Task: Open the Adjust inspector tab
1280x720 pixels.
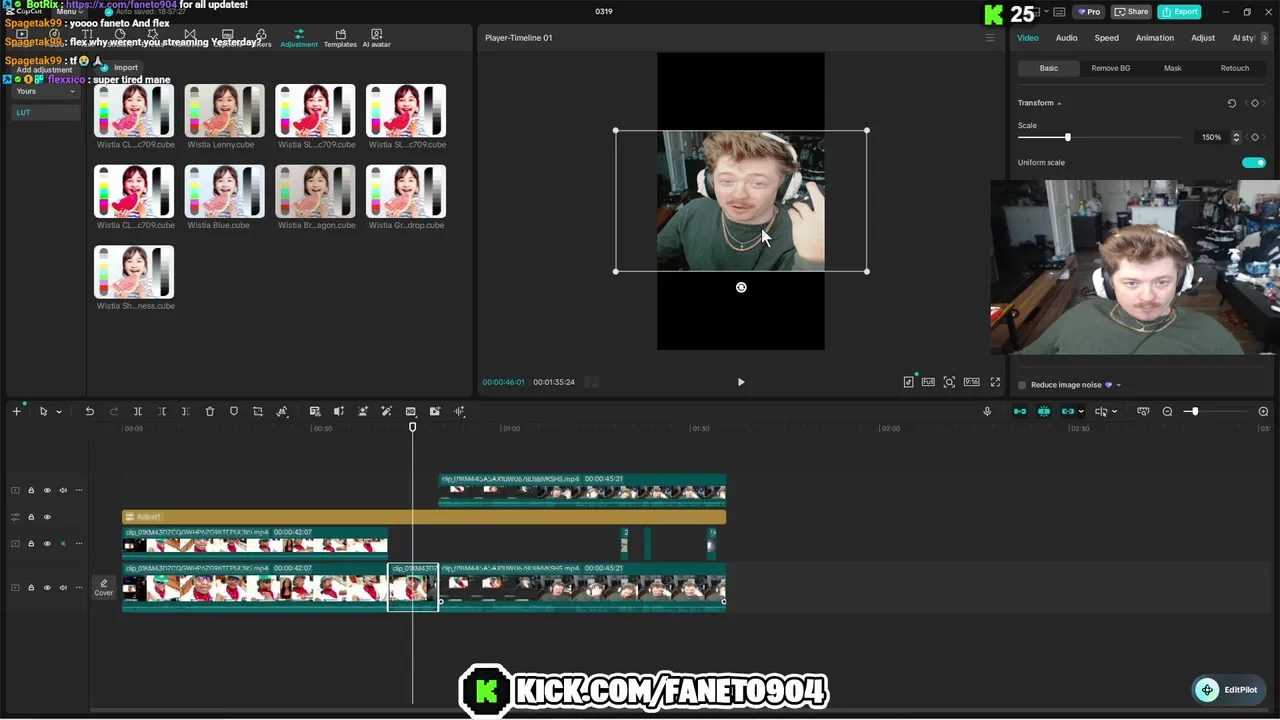Action: pos(1203,38)
